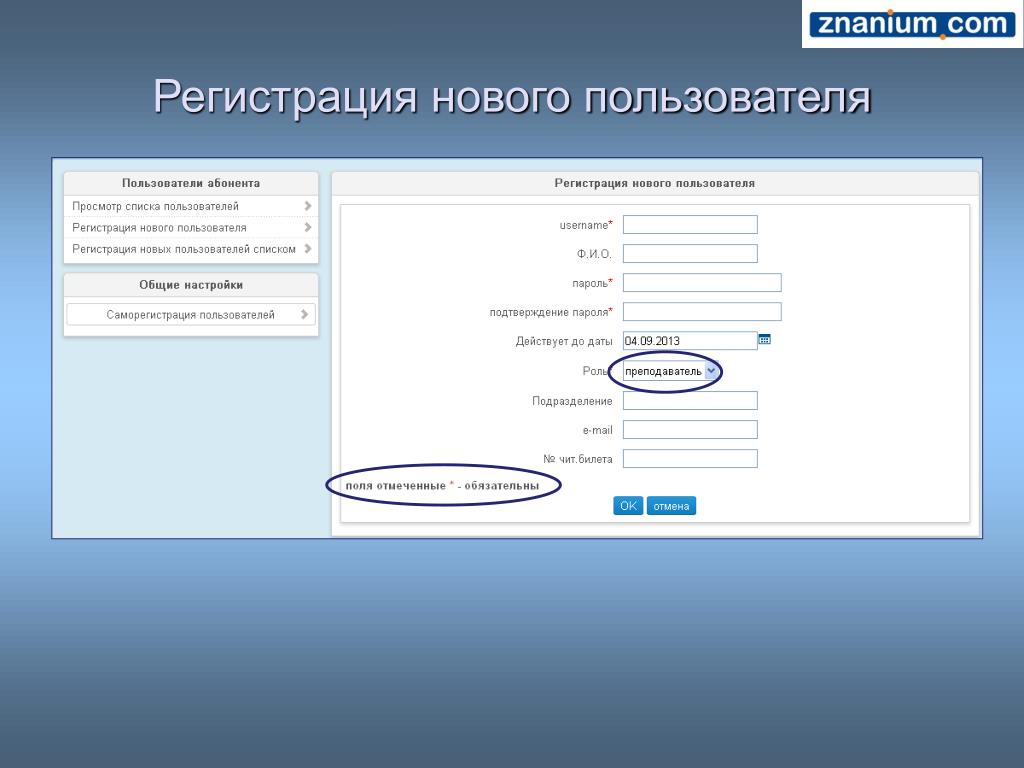Open the Роль dropdown showing преподаватель

pos(671,371)
